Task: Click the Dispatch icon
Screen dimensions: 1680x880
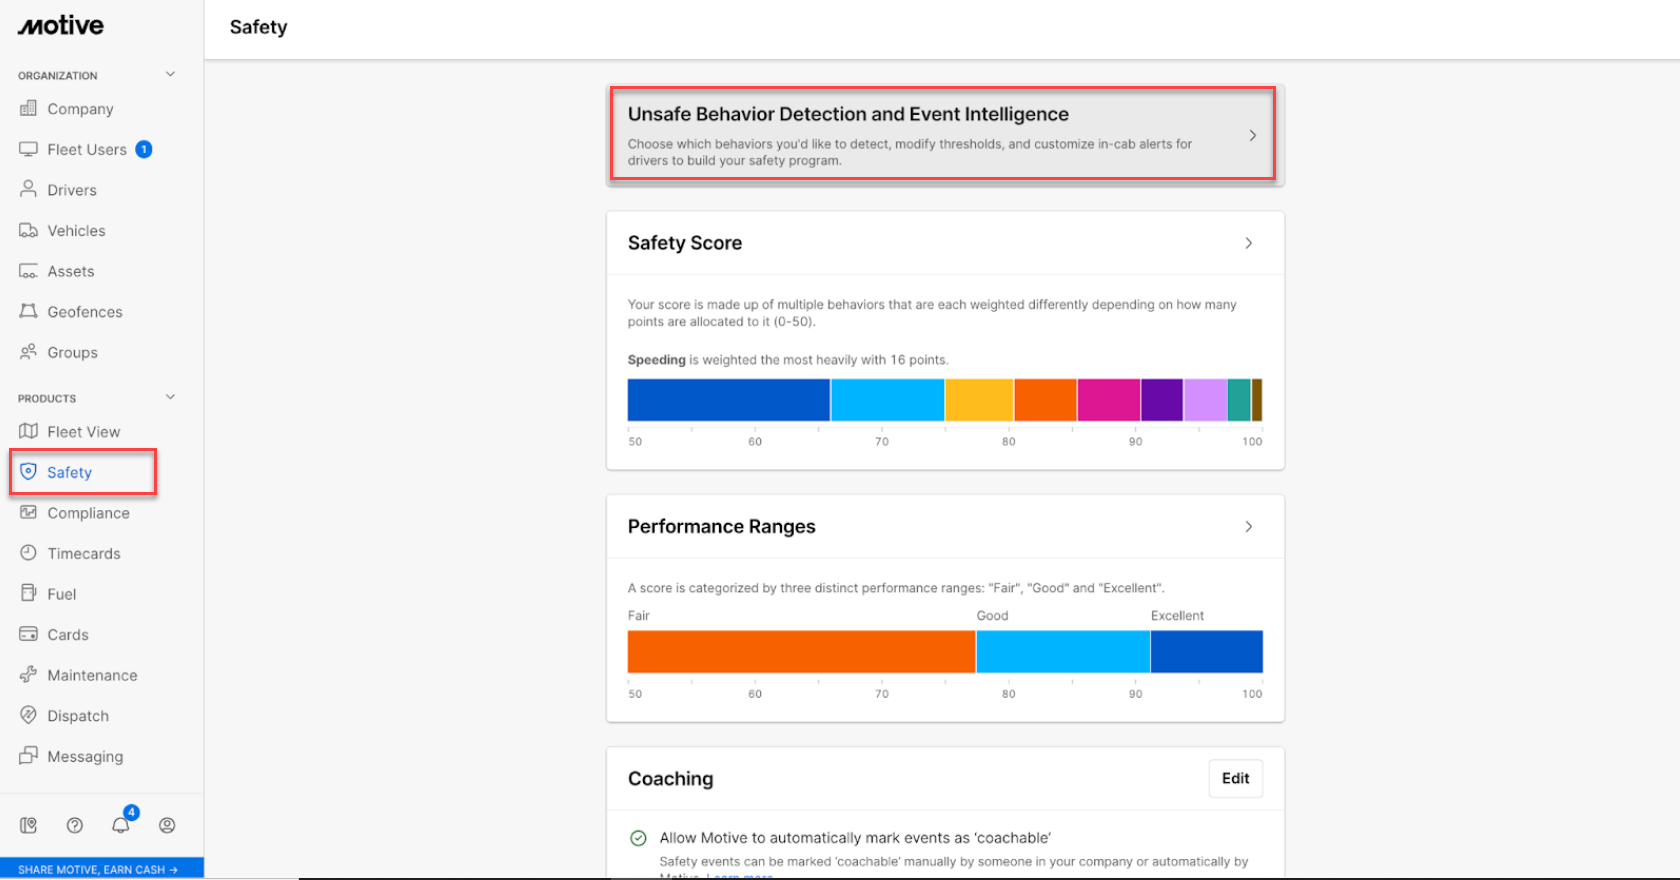Action: point(28,715)
